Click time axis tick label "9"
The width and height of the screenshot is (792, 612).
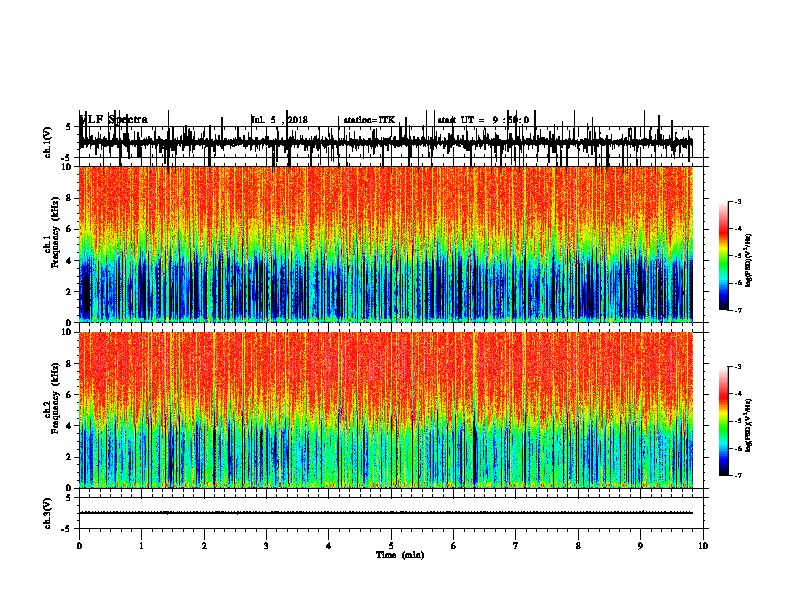pos(640,546)
